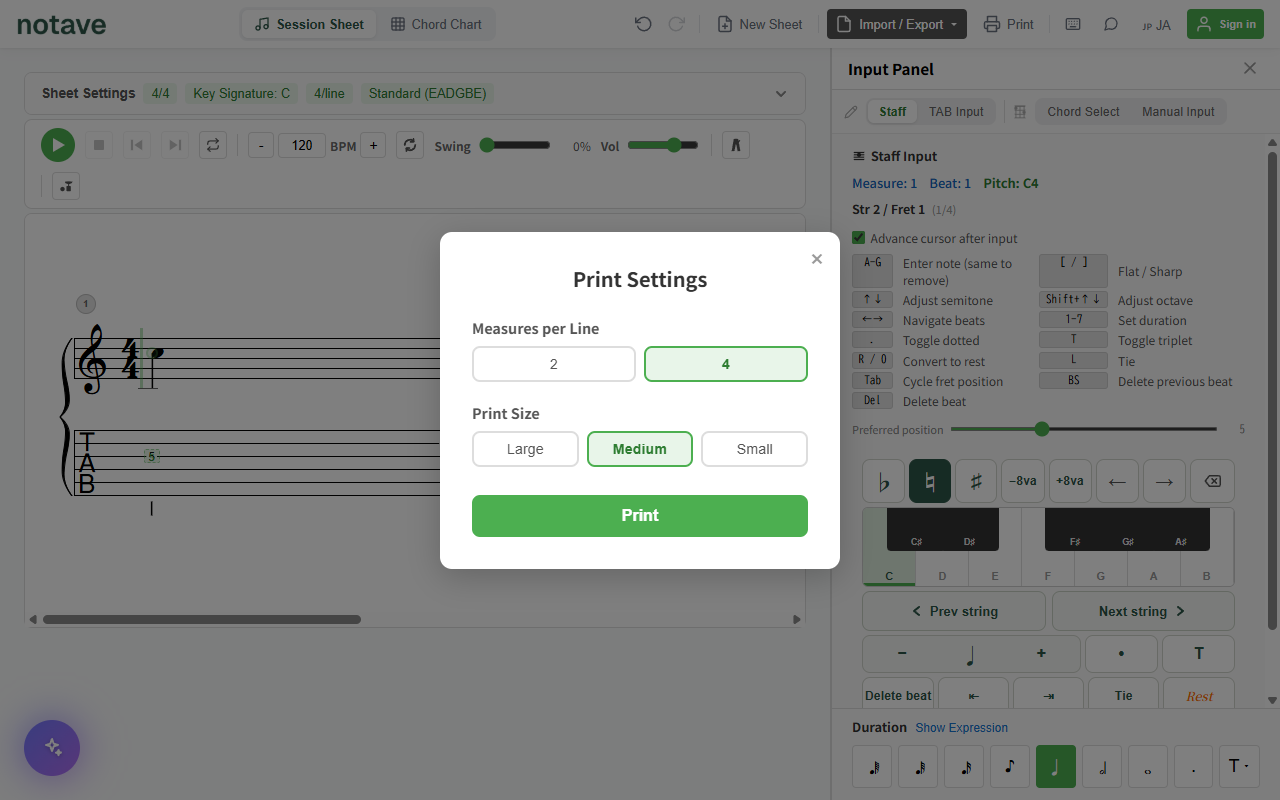Click Next string button
This screenshot has width=1280, height=800.
[x=1143, y=611]
